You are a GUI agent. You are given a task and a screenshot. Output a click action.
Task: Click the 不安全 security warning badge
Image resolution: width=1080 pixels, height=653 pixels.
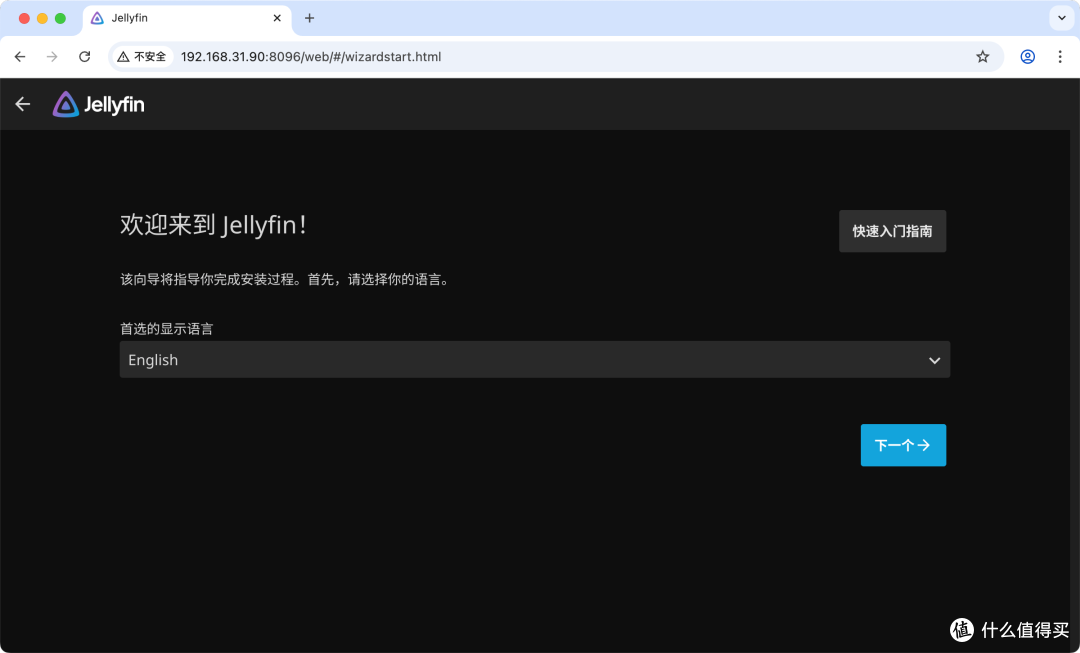click(x=142, y=56)
